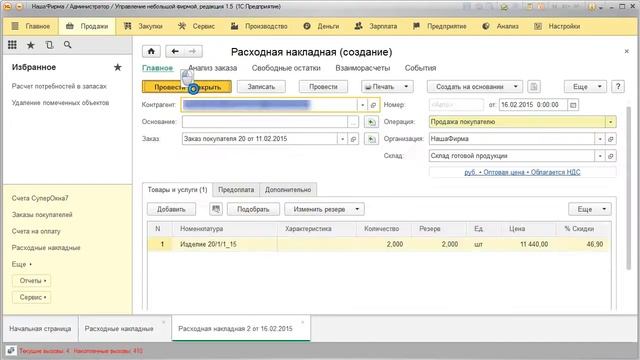The height and width of the screenshot is (360, 640).
Task: Open Заказы покупателей in the sidebar
Action: click(42, 215)
